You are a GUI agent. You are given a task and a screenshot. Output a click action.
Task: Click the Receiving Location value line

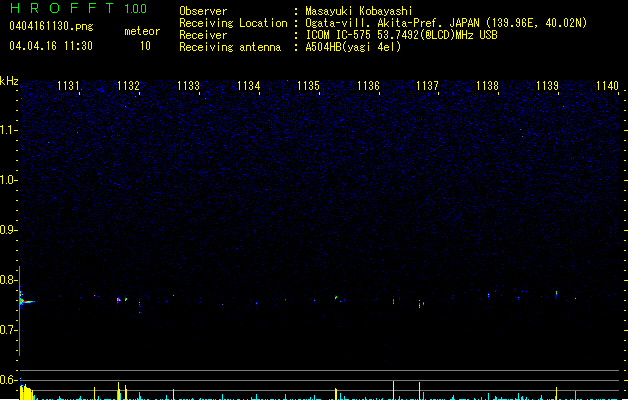click(446, 23)
